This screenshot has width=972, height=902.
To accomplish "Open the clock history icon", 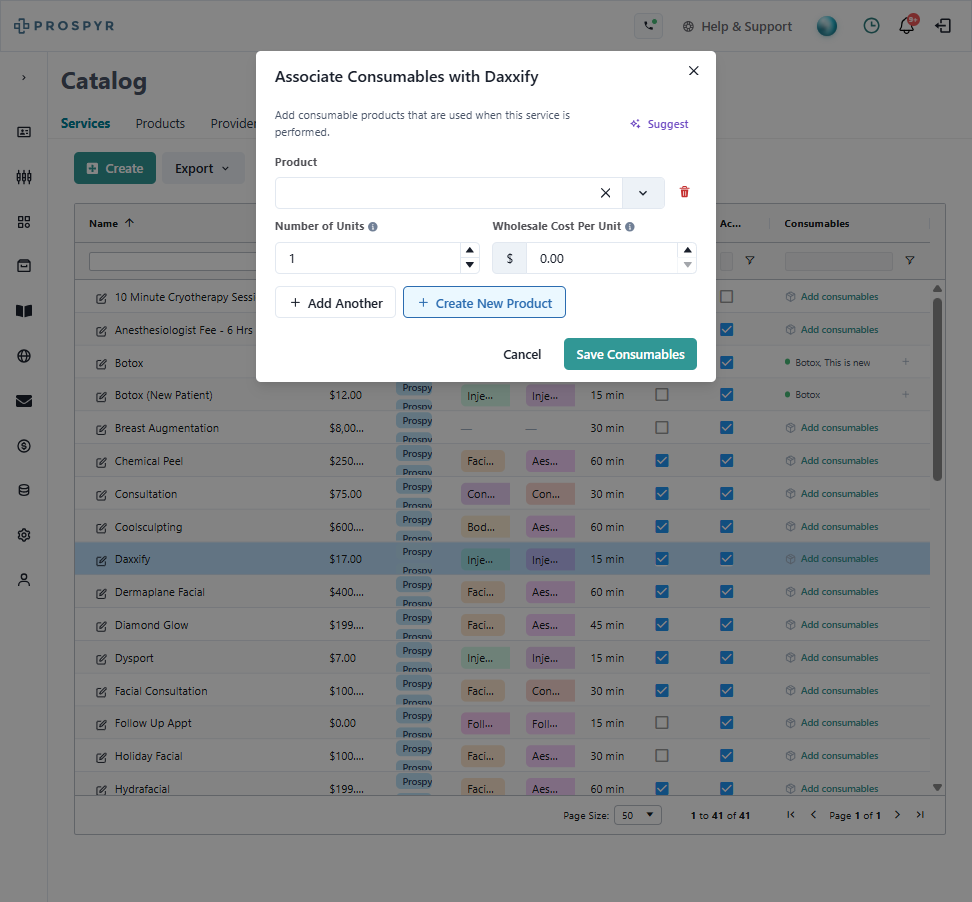I will (871, 25).
